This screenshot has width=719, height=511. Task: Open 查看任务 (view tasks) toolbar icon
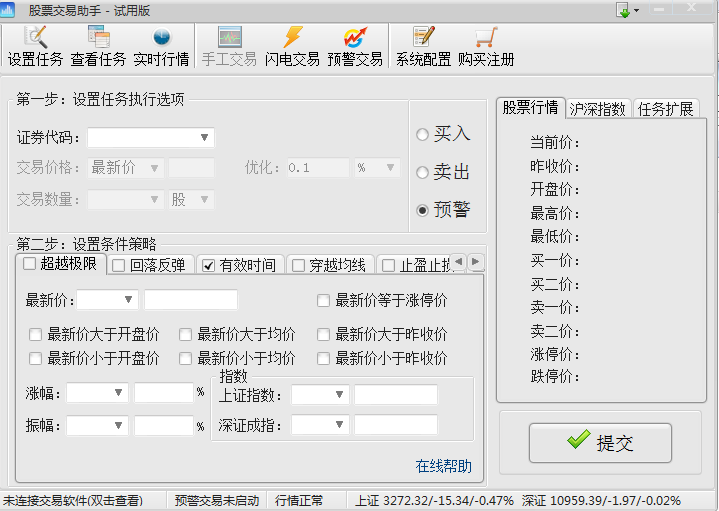click(98, 46)
